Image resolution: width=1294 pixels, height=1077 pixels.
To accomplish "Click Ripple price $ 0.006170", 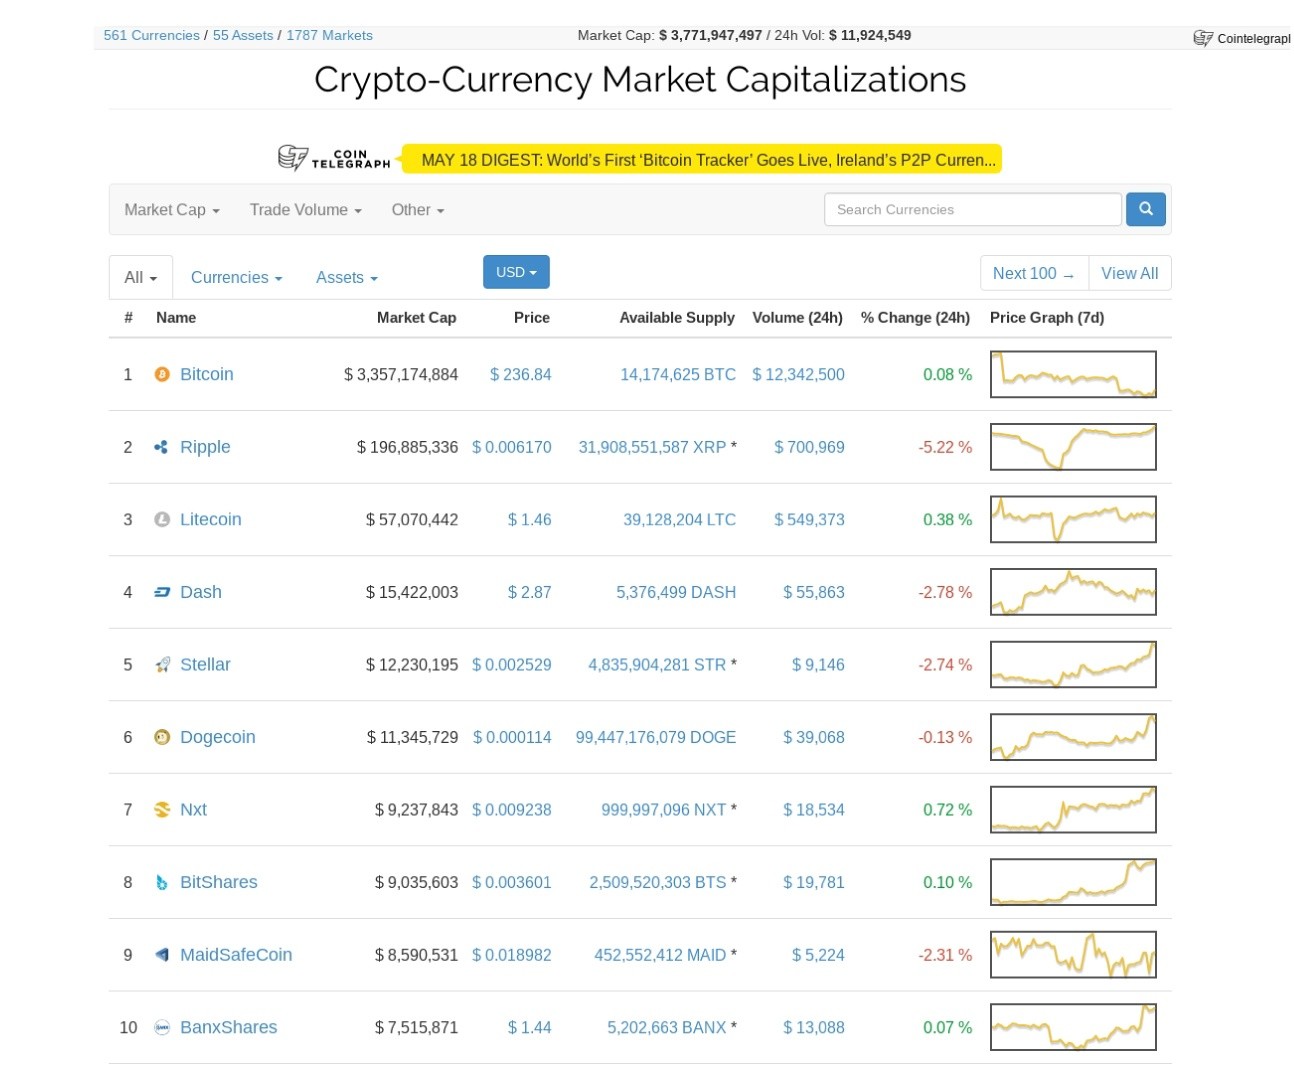I will [x=511, y=447].
